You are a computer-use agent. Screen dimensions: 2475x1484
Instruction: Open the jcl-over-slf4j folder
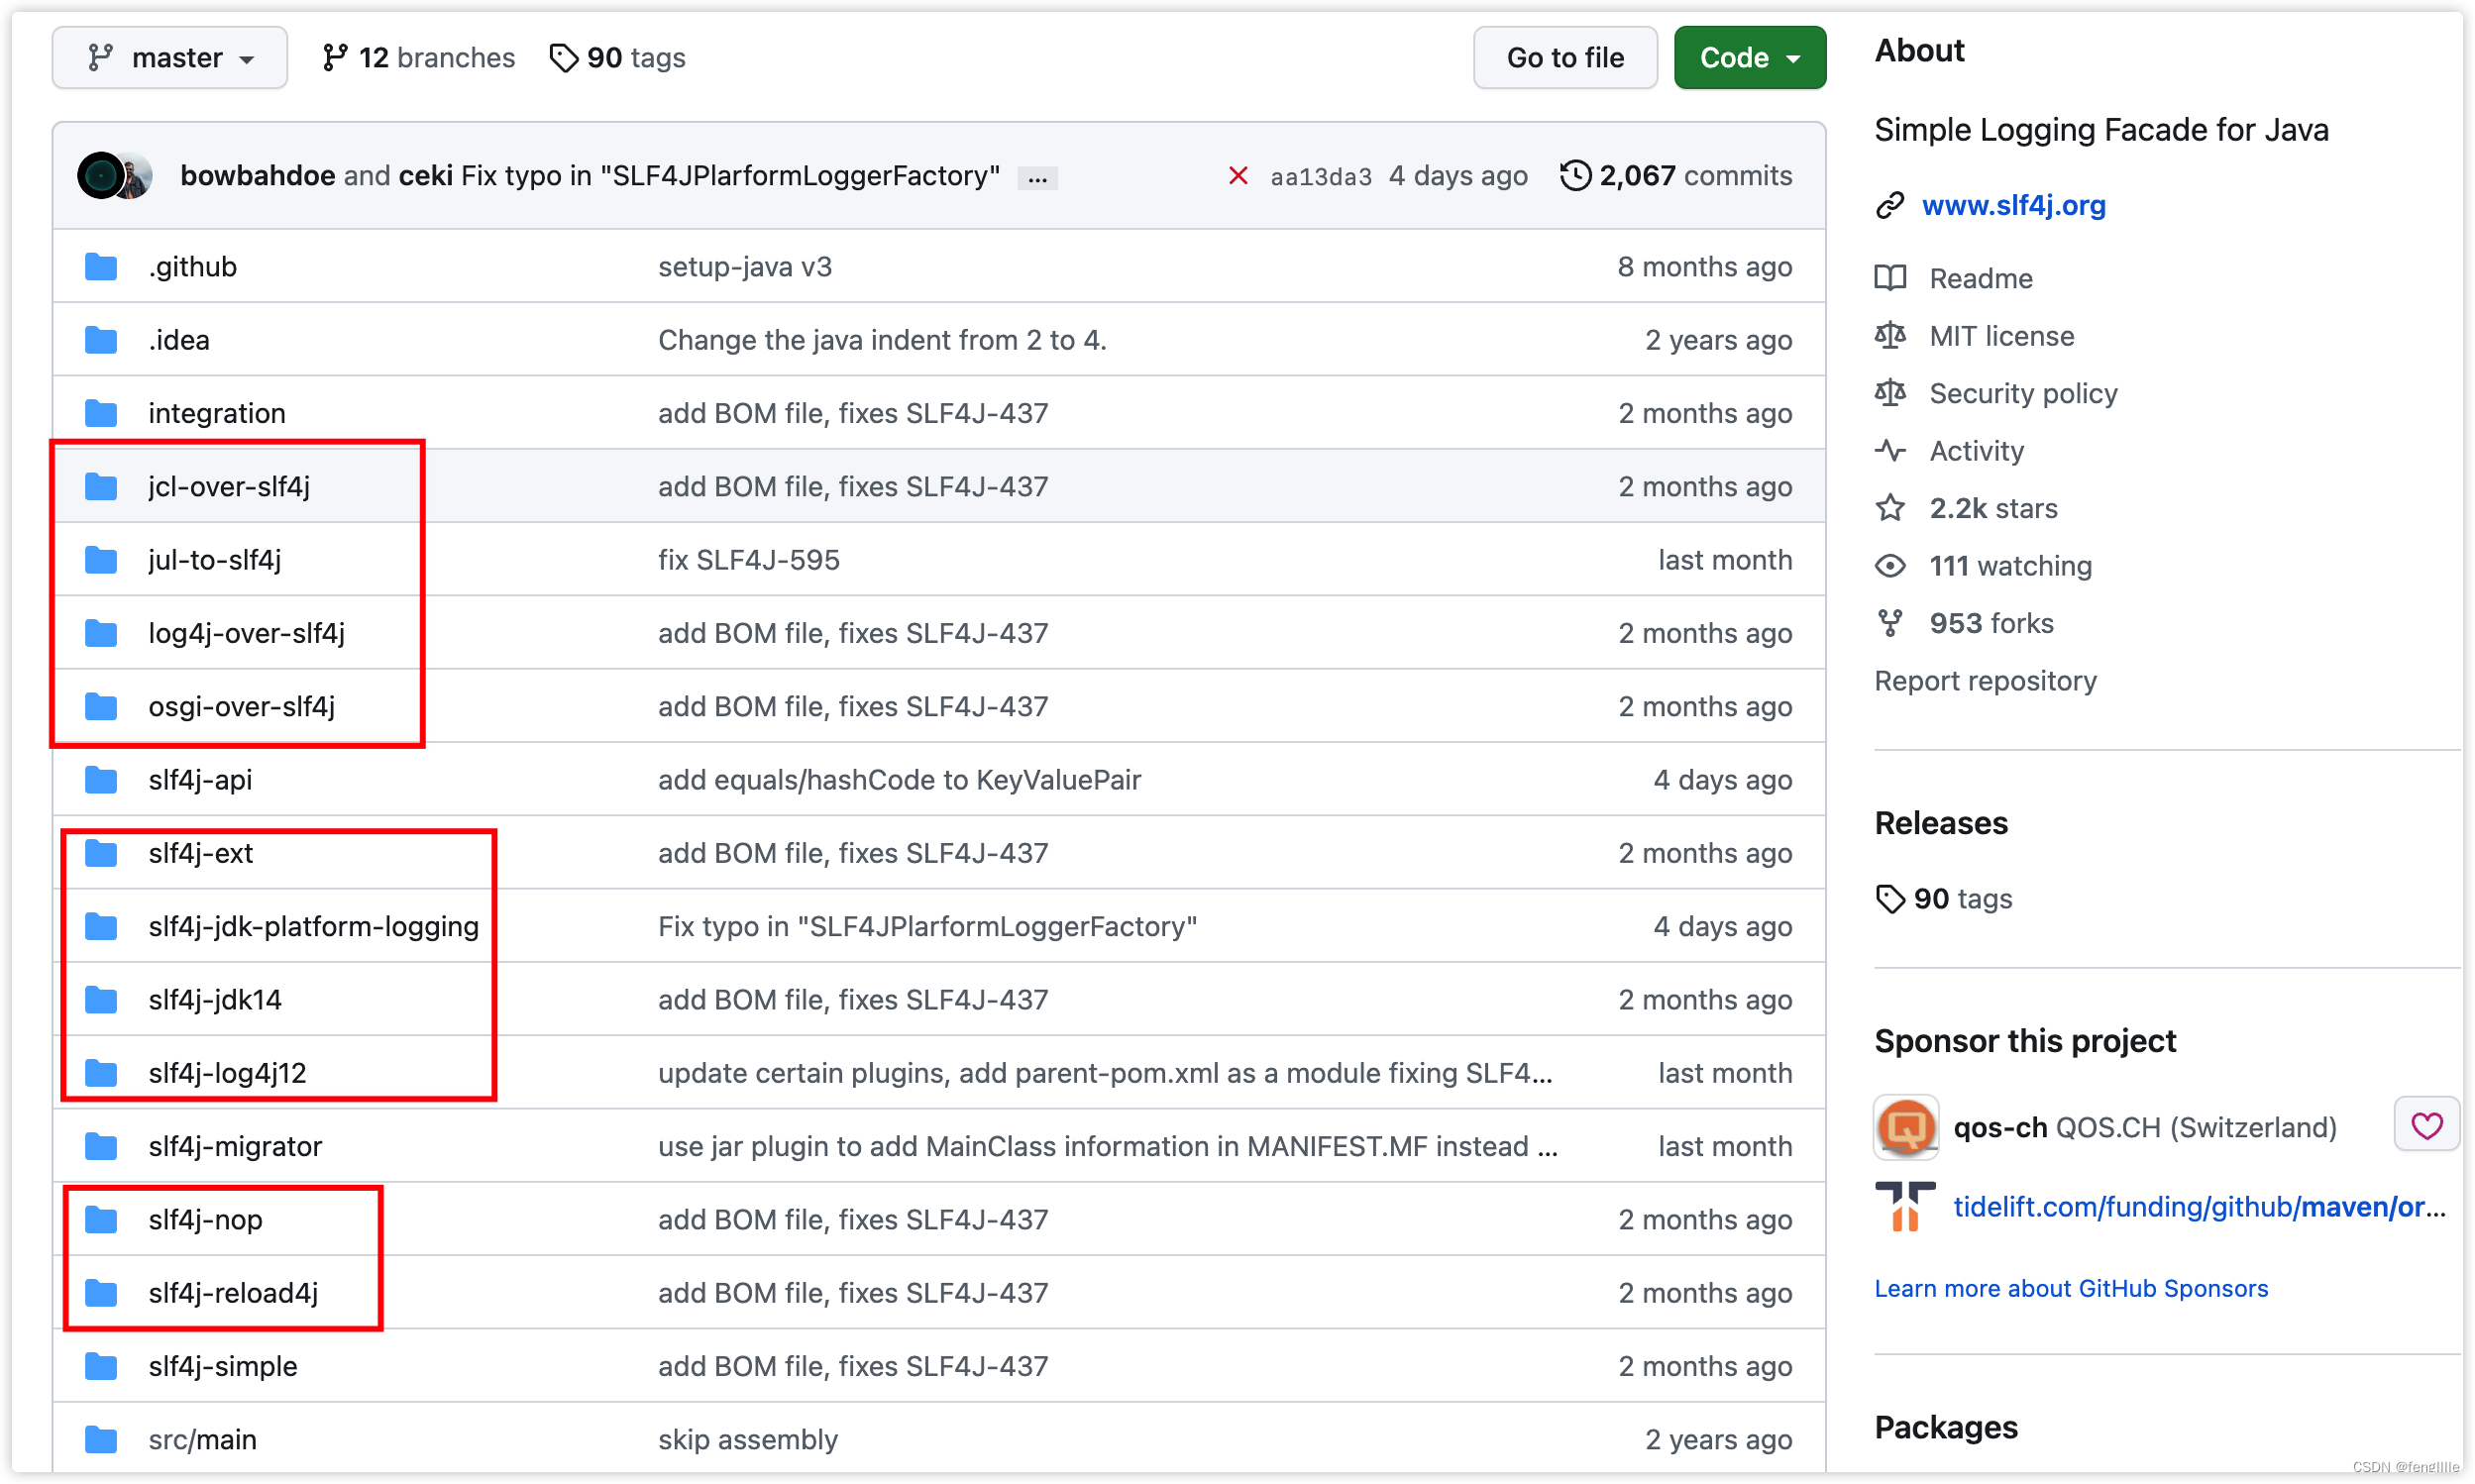tap(229, 487)
